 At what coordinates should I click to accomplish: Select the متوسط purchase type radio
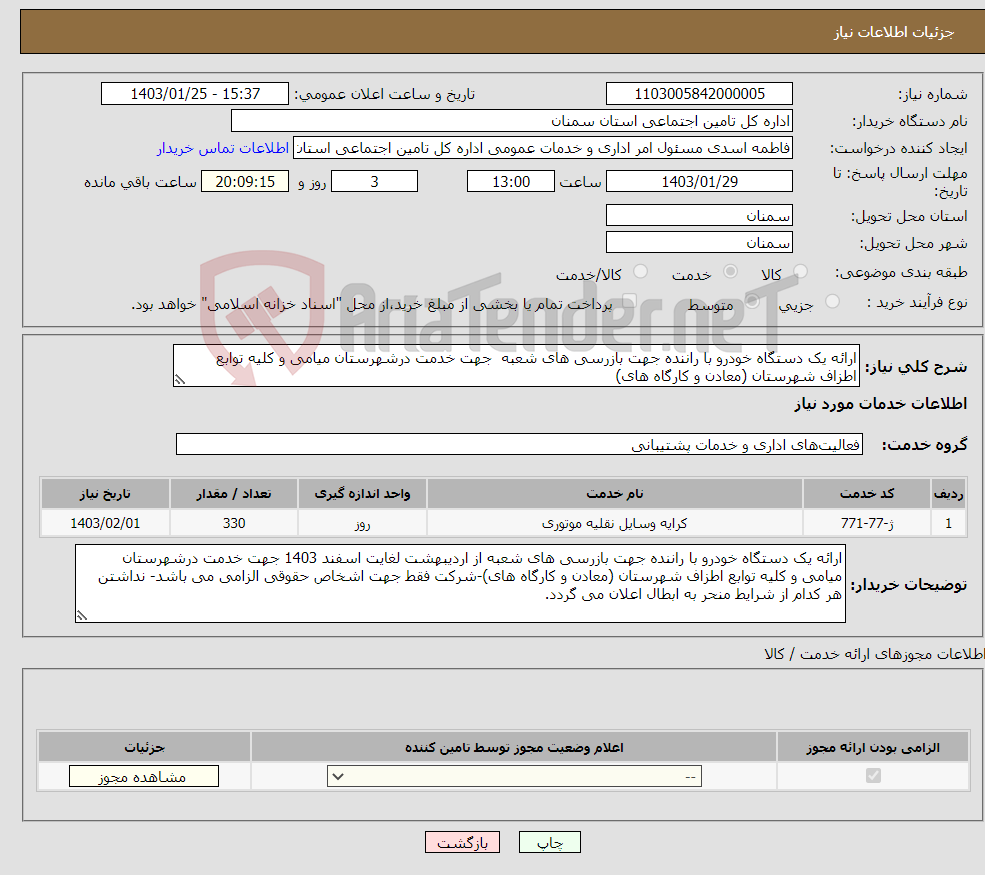click(752, 302)
